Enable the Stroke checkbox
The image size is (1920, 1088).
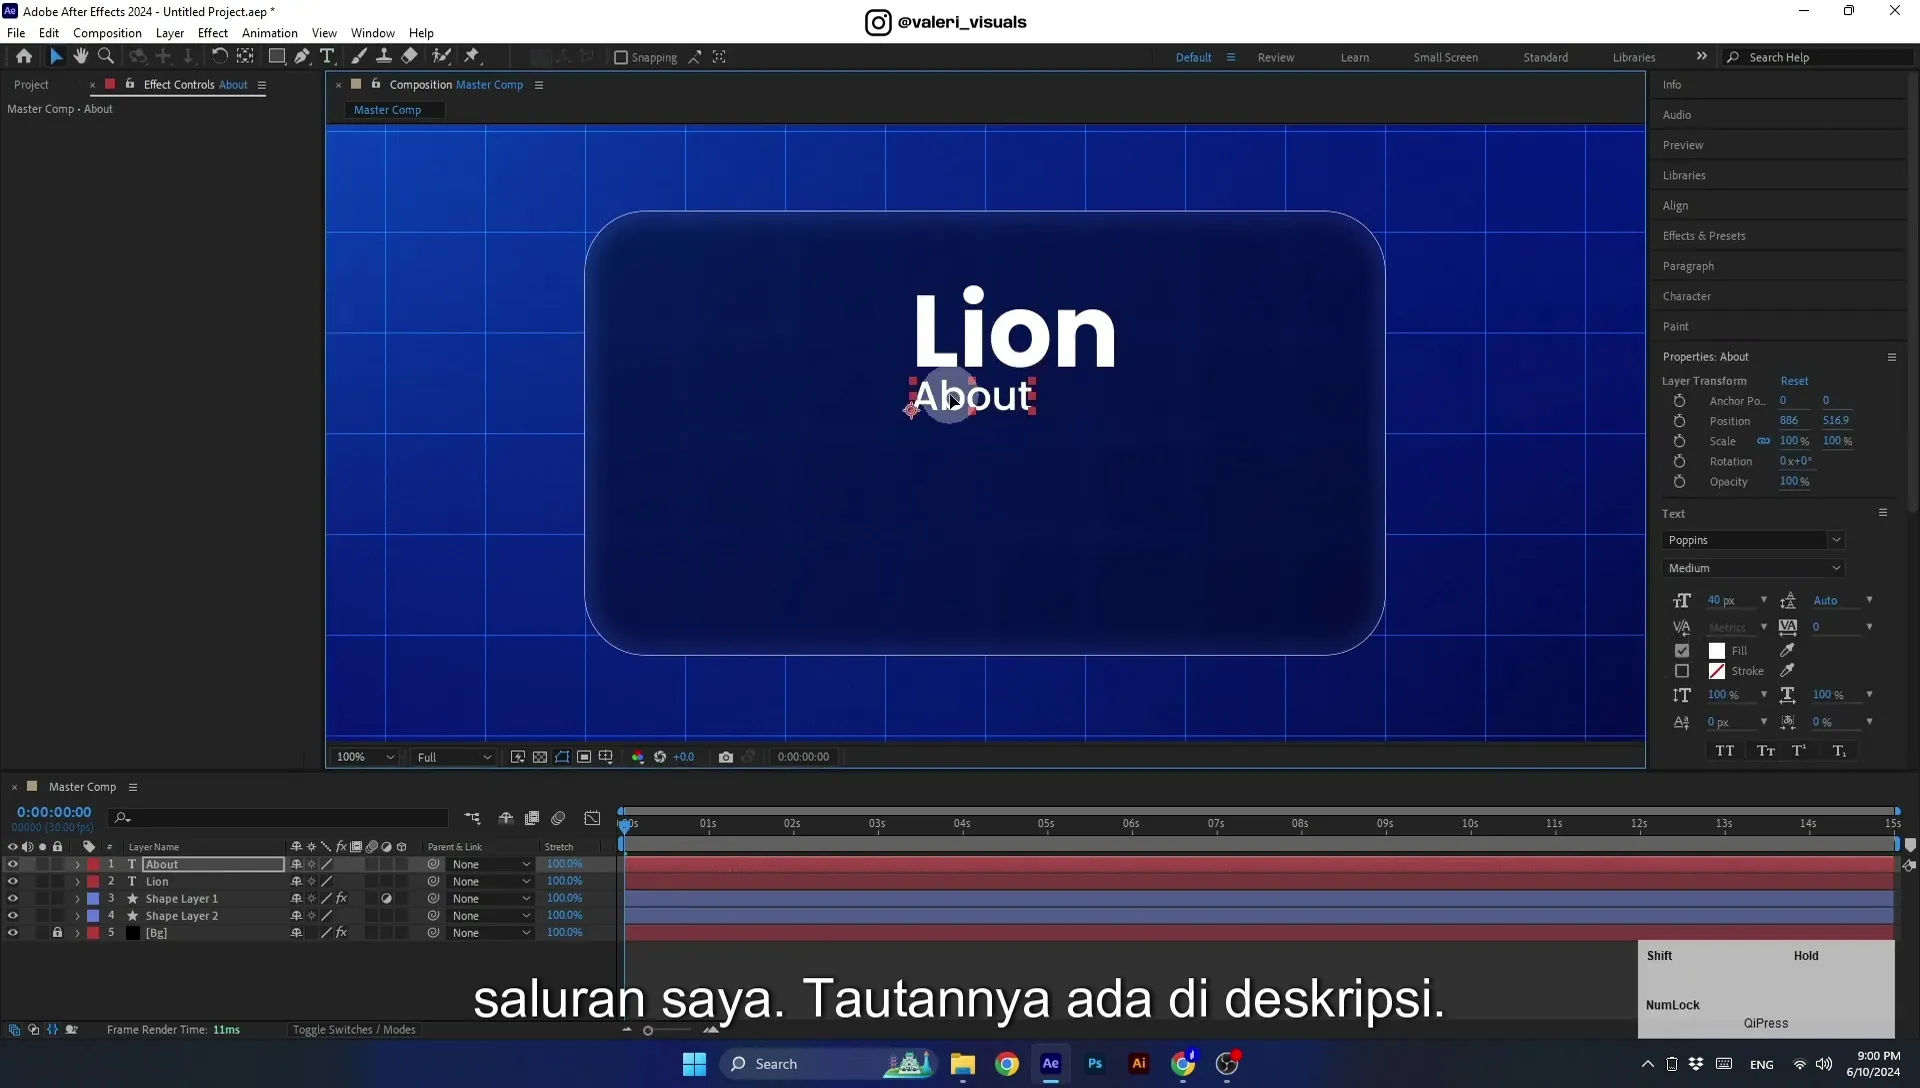(x=1682, y=672)
